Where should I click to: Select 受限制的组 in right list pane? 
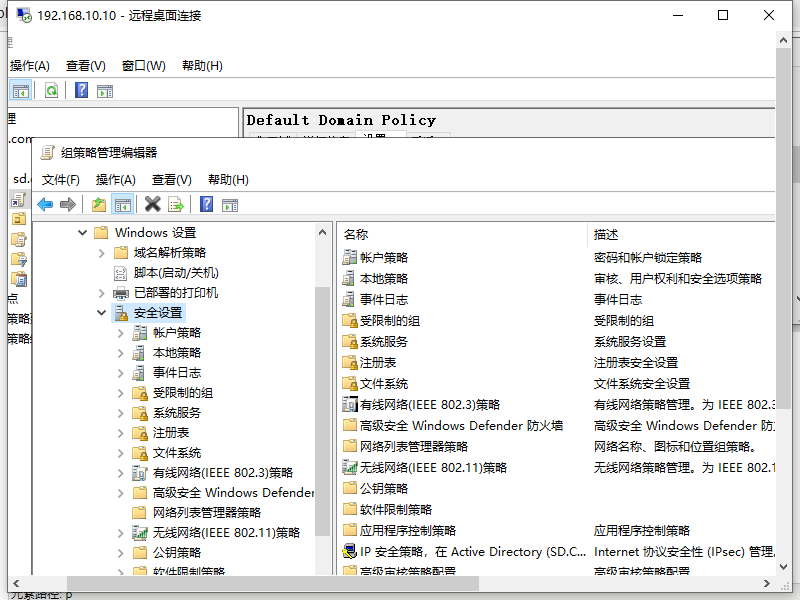coord(390,321)
